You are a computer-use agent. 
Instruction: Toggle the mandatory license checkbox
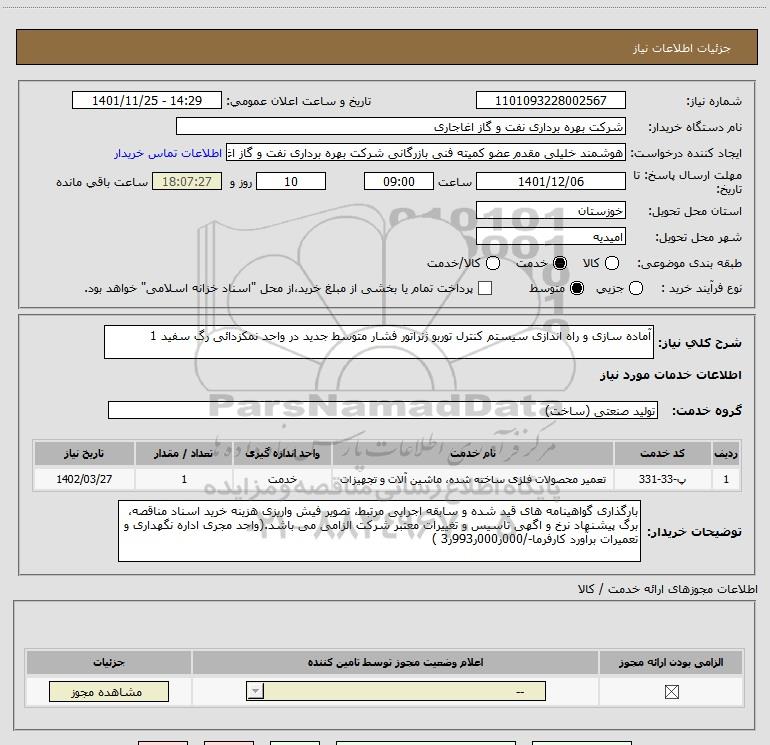tap(671, 692)
